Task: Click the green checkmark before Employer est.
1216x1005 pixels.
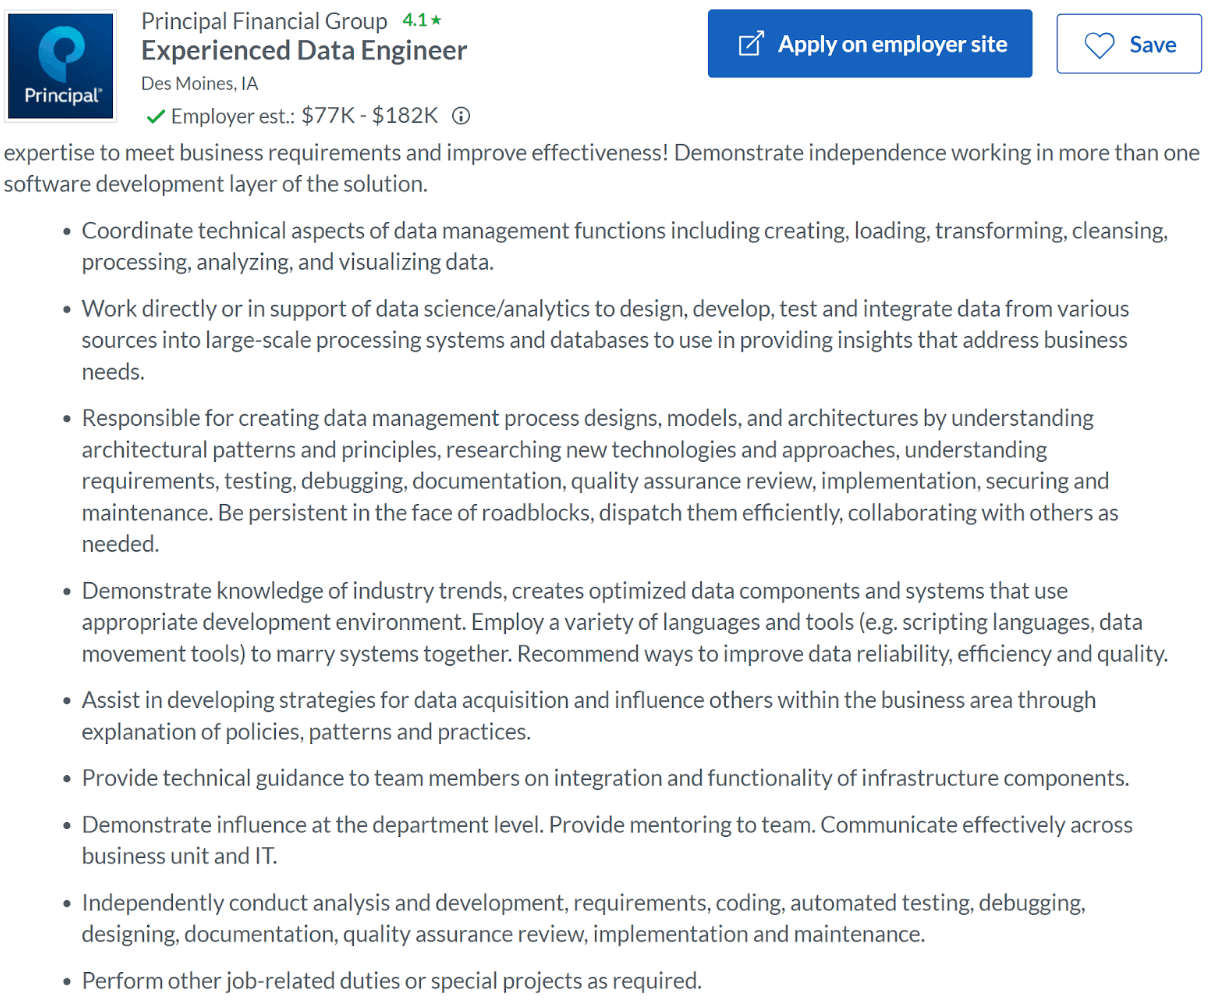Action: click(156, 116)
